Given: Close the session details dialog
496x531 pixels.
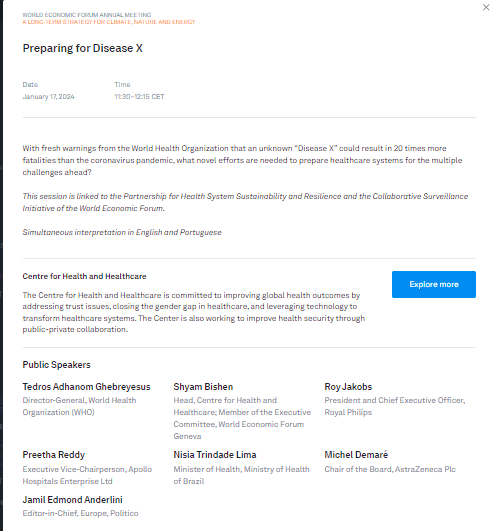Looking at the screenshot, I should (x=486, y=7).
